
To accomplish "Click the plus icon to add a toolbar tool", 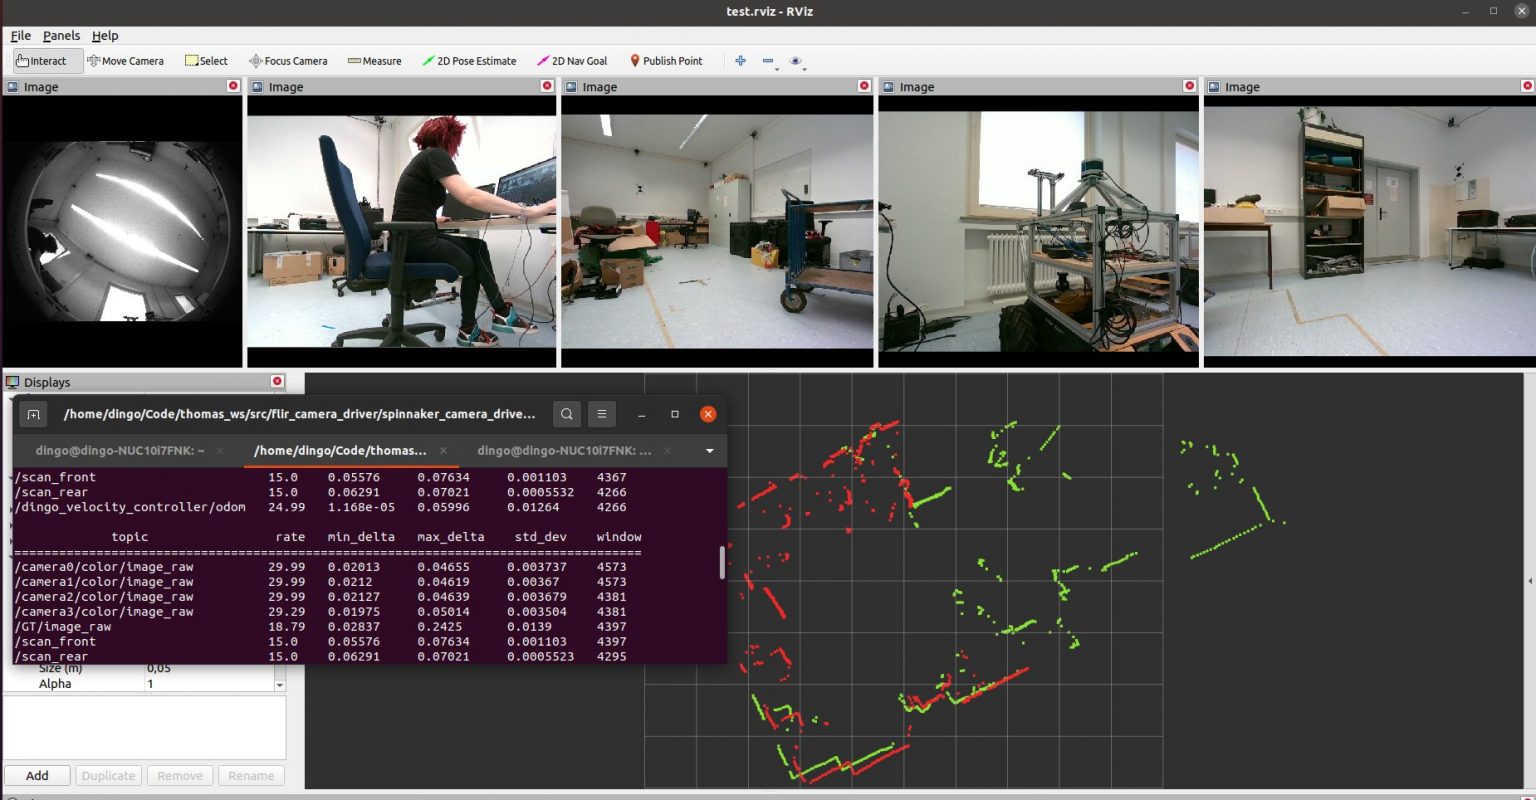I will pyautogui.click(x=739, y=61).
